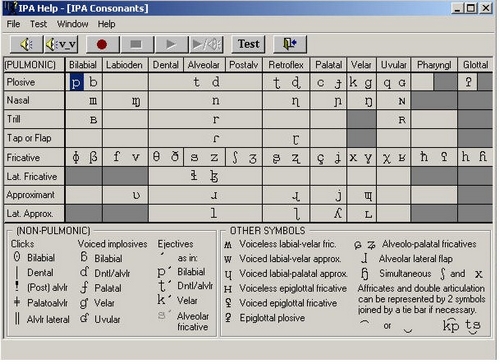Select the voiceless lateral fricative ɬ
Screen dimensions: 500x364
[x=194, y=175]
